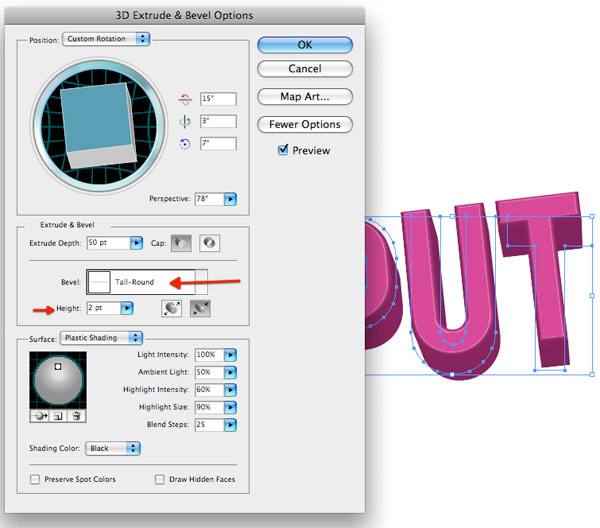
Task: Click the bevel Height field showing 2 pt
Action: click(x=104, y=308)
